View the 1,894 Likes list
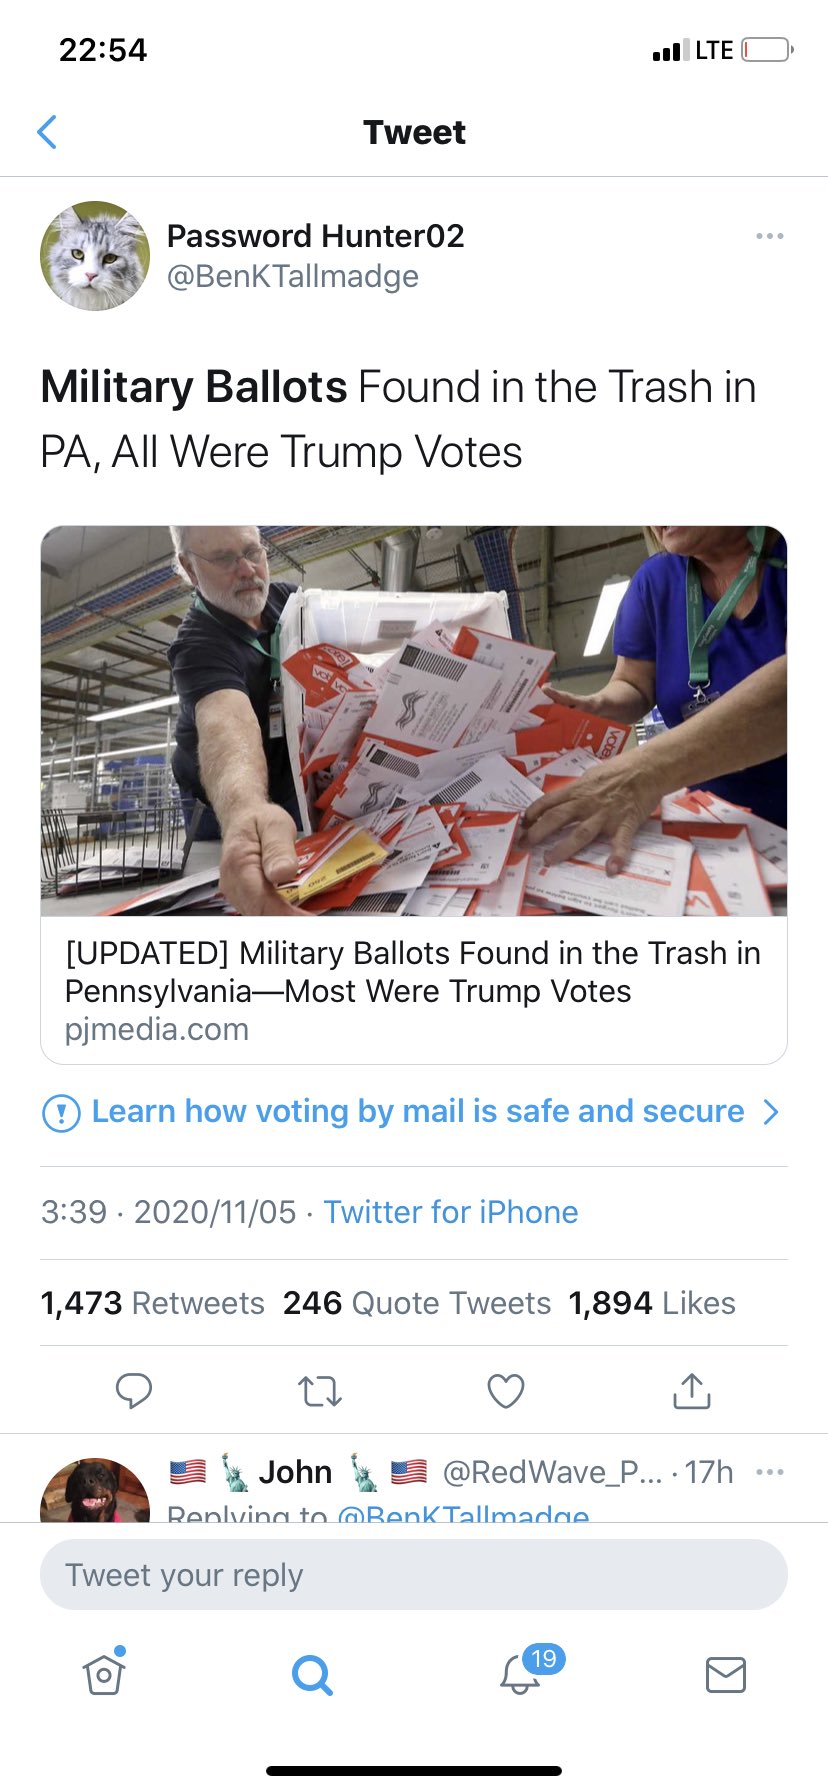The height and width of the screenshot is (1792, 828). point(652,1303)
